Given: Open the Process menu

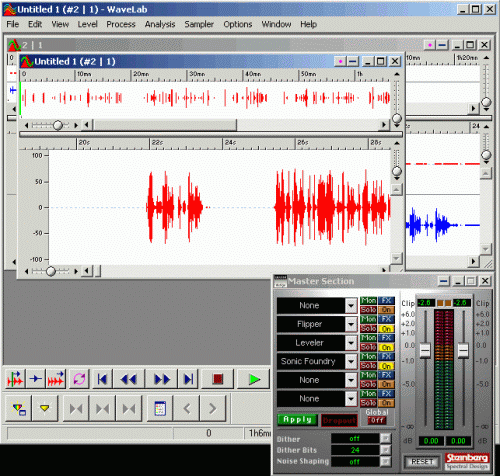Looking at the screenshot, I should pyautogui.click(x=121, y=24).
